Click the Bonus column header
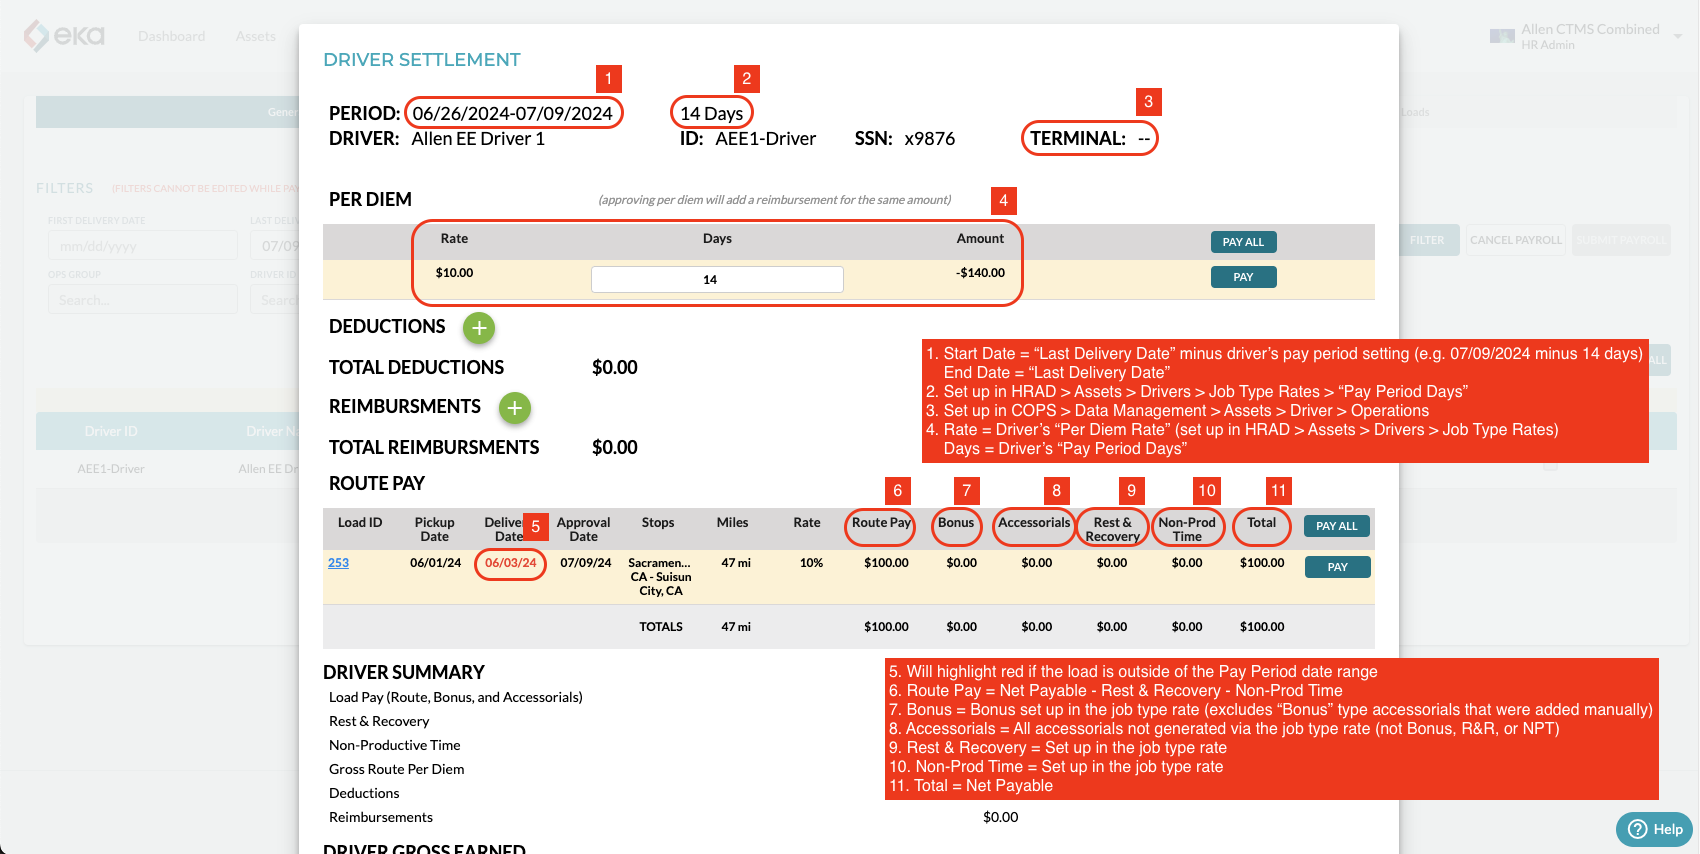This screenshot has width=1700, height=854. 956,523
